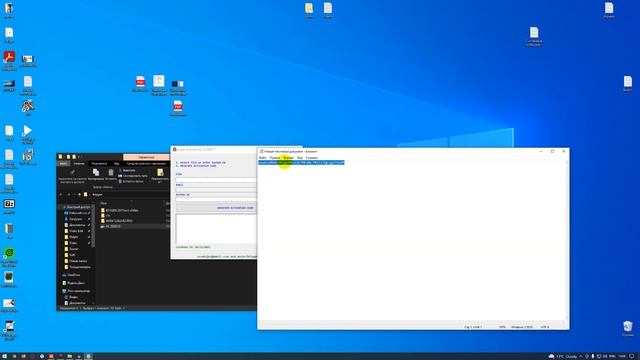Switch to the Поделиться tab in File Explorer

[x=99, y=164]
